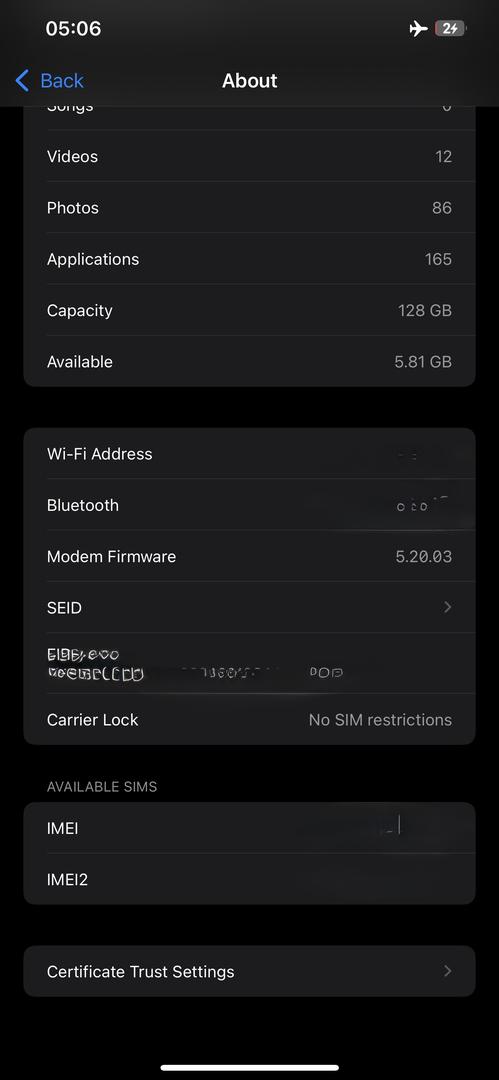Select the SEID row

tap(250, 608)
